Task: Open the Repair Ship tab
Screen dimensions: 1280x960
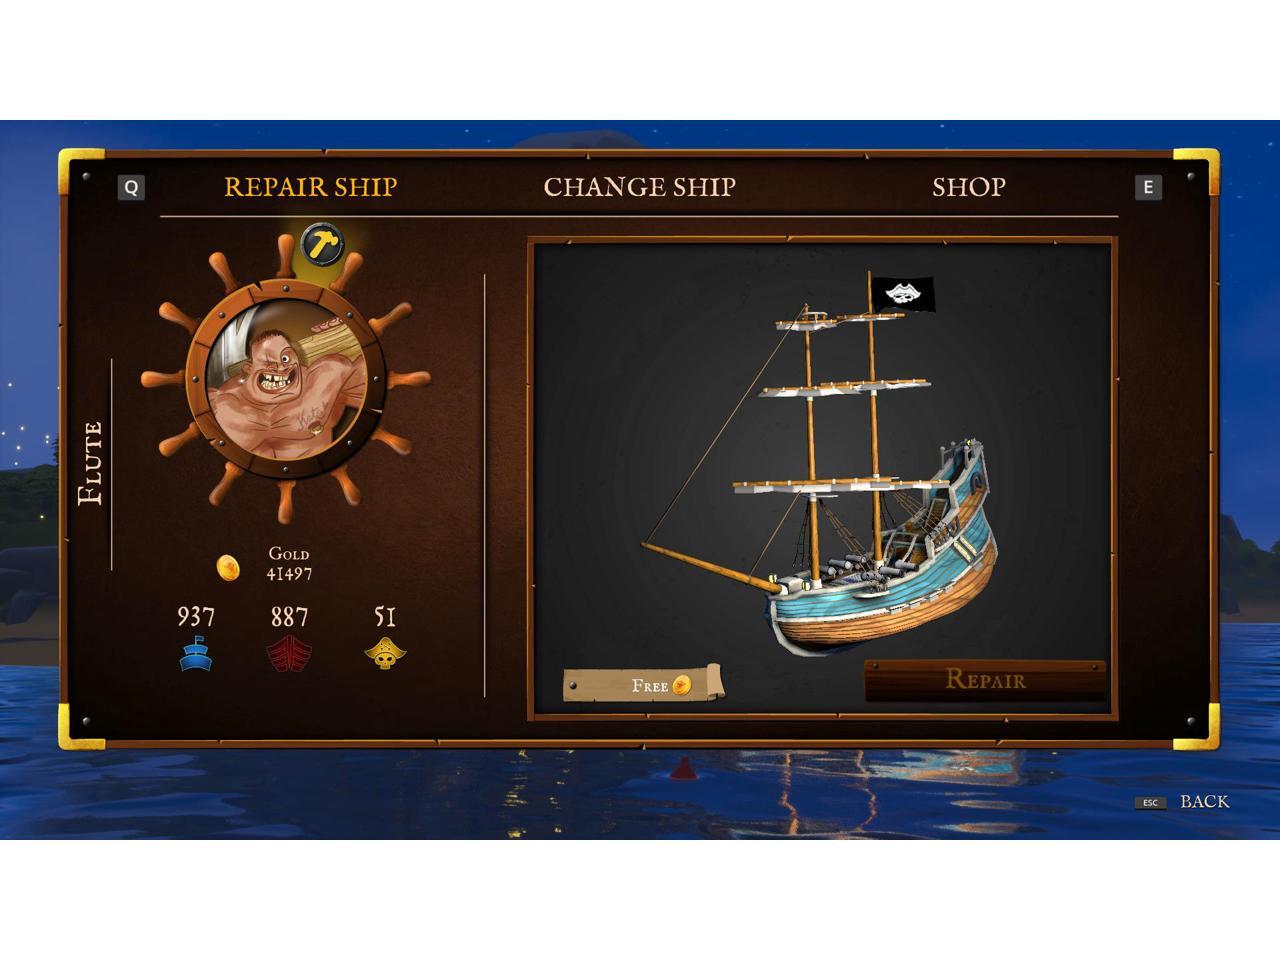Action: tap(311, 187)
